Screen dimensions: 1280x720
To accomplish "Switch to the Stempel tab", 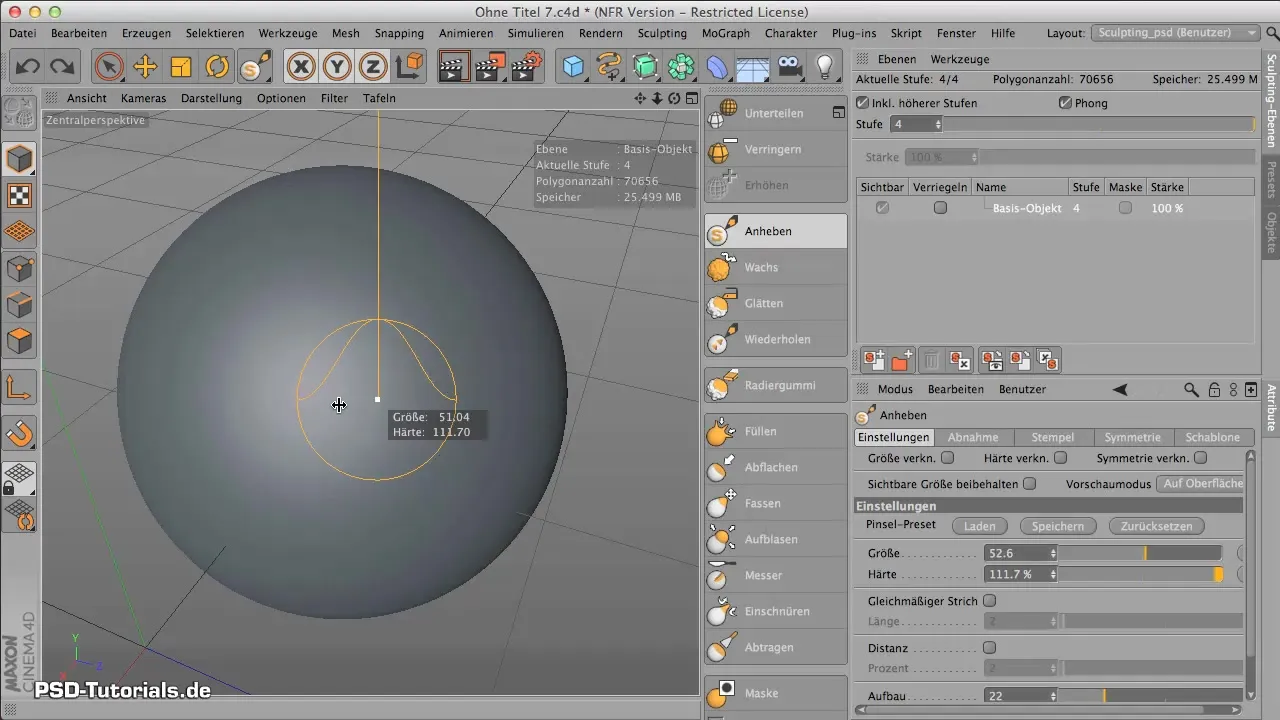I will (1054, 437).
